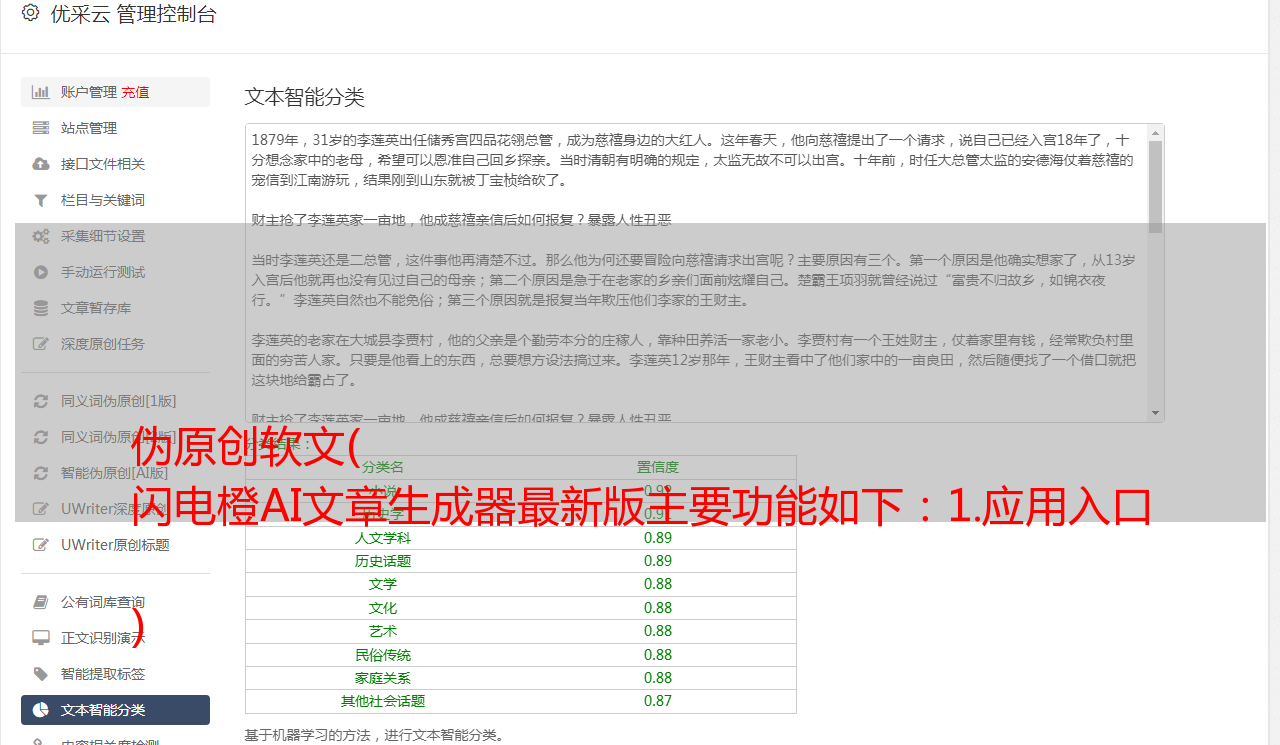
Task: Select the cloud upload icon for 接口文件相关
Action: click(41, 164)
